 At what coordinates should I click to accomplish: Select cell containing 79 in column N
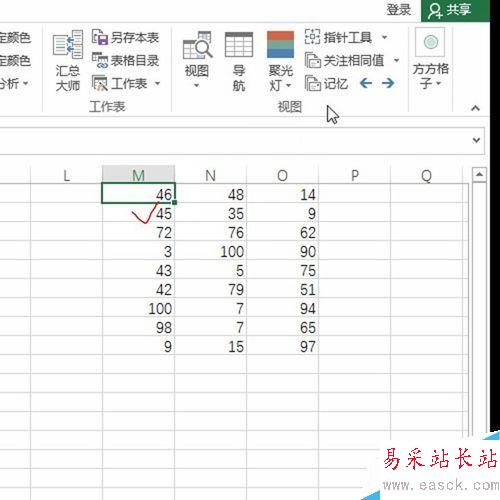click(x=211, y=288)
